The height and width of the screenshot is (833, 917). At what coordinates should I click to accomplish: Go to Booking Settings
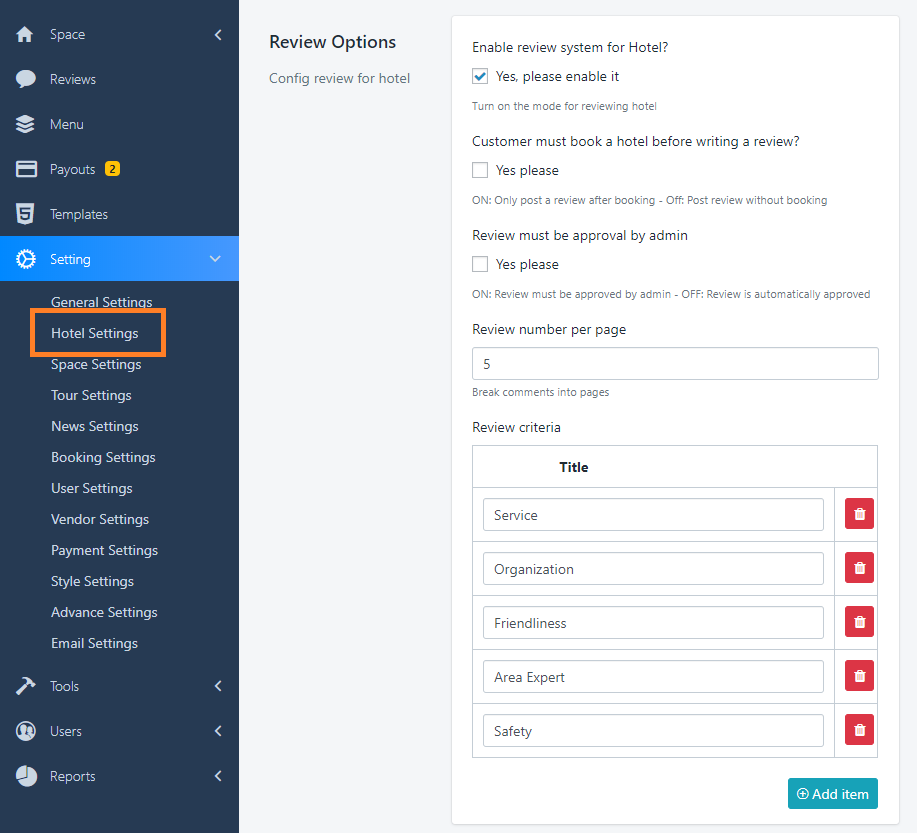click(103, 457)
